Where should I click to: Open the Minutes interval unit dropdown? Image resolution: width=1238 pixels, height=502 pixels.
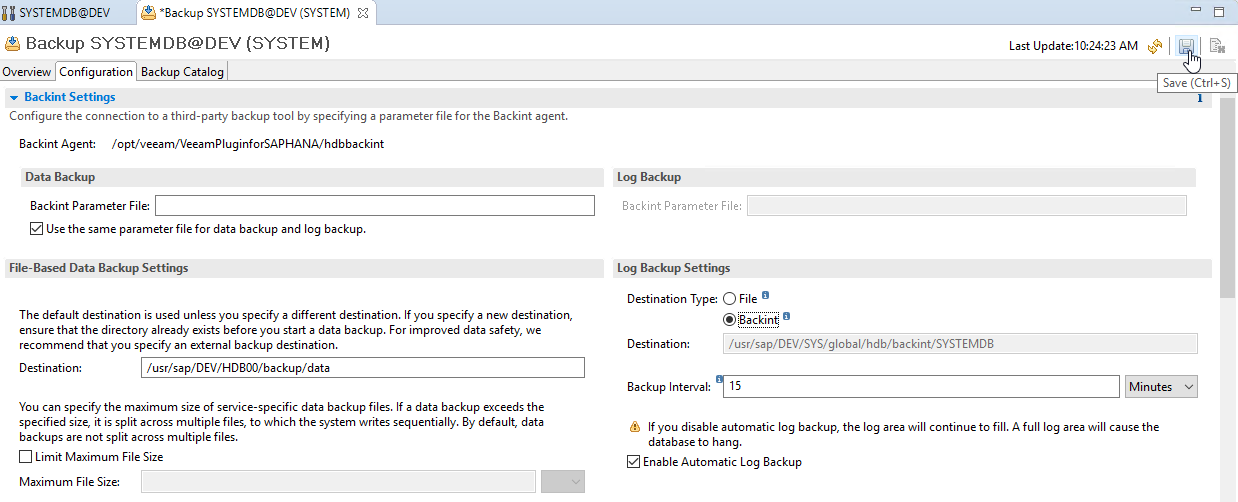pyautogui.click(x=1161, y=386)
